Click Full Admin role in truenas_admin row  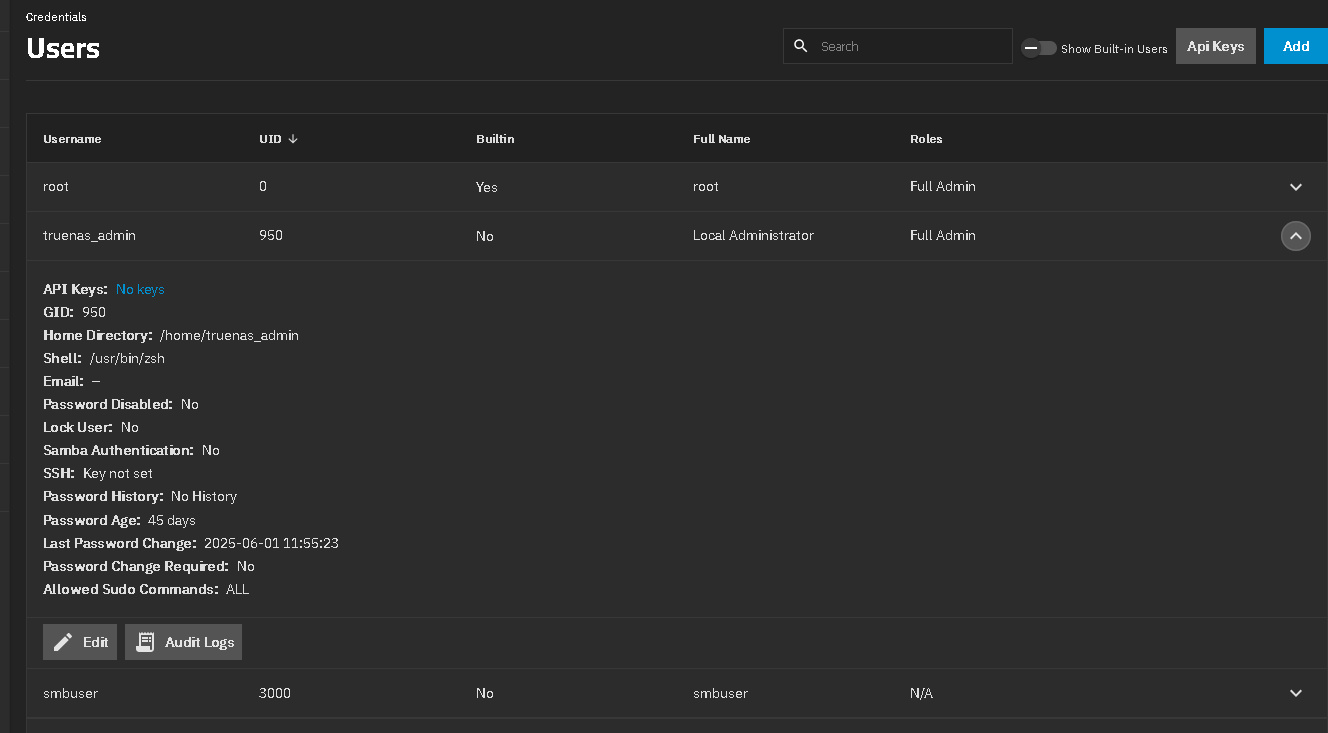click(x=943, y=235)
